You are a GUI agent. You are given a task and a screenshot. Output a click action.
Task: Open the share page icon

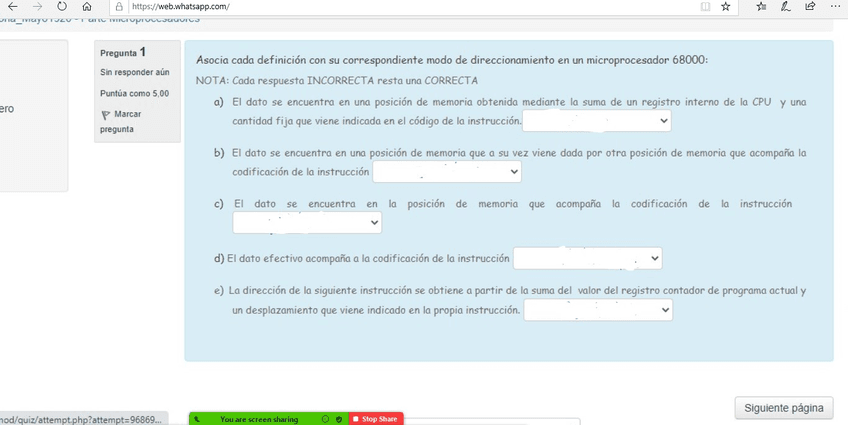[x=810, y=6]
